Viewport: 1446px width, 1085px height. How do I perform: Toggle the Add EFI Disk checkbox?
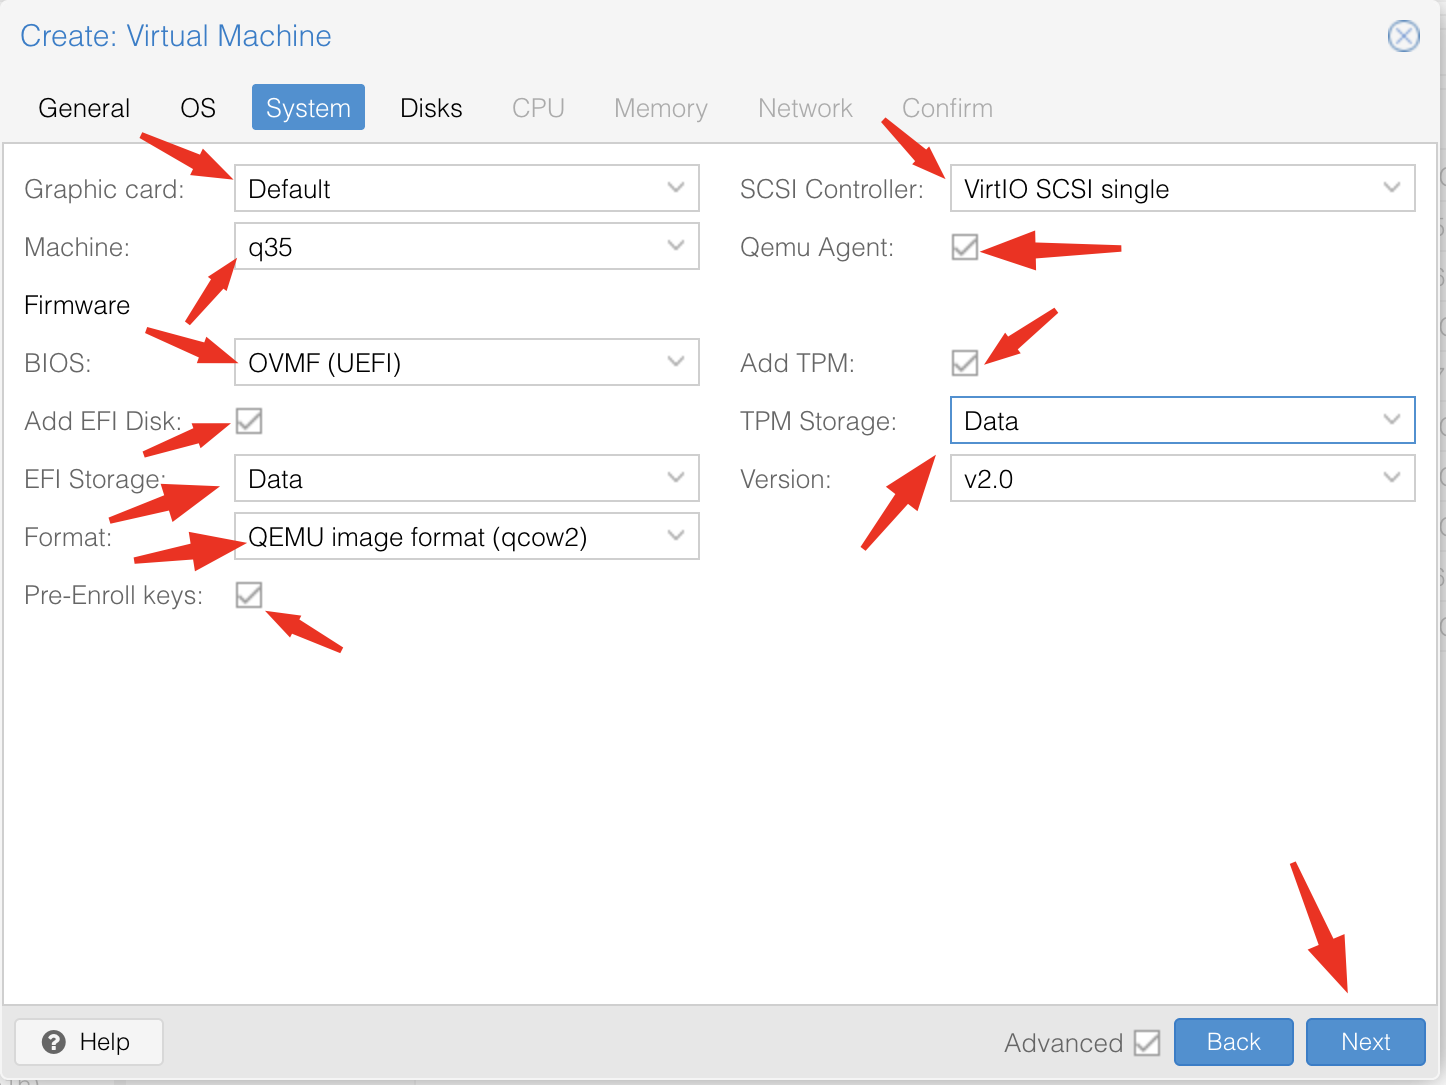tap(249, 421)
